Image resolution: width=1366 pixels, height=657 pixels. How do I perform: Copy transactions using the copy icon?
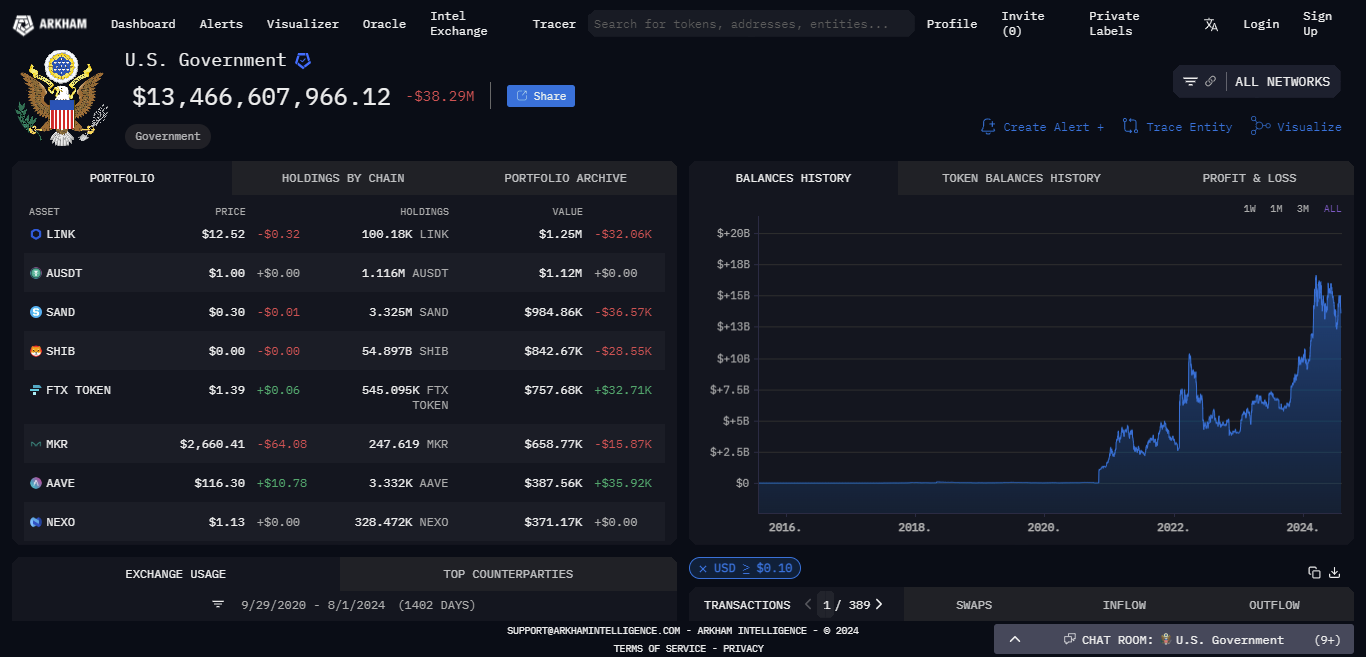click(1314, 572)
